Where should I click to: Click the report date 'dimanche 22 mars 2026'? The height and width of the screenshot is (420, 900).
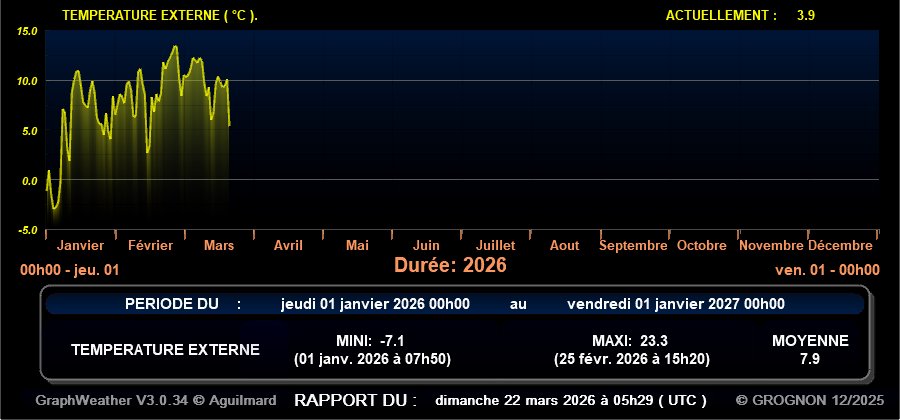[570, 400]
